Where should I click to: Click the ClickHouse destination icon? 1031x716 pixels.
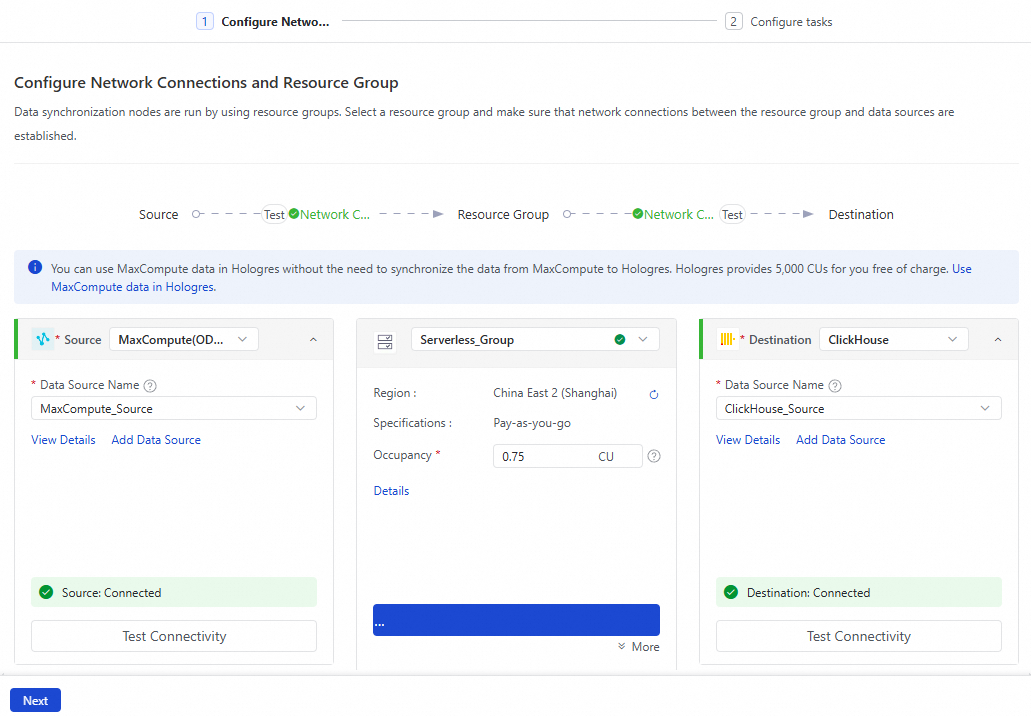click(x=727, y=339)
